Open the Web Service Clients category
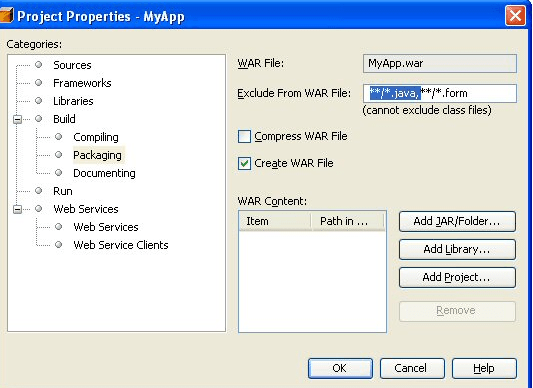The width and height of the screenshot is (533, 388). point(121,245)
